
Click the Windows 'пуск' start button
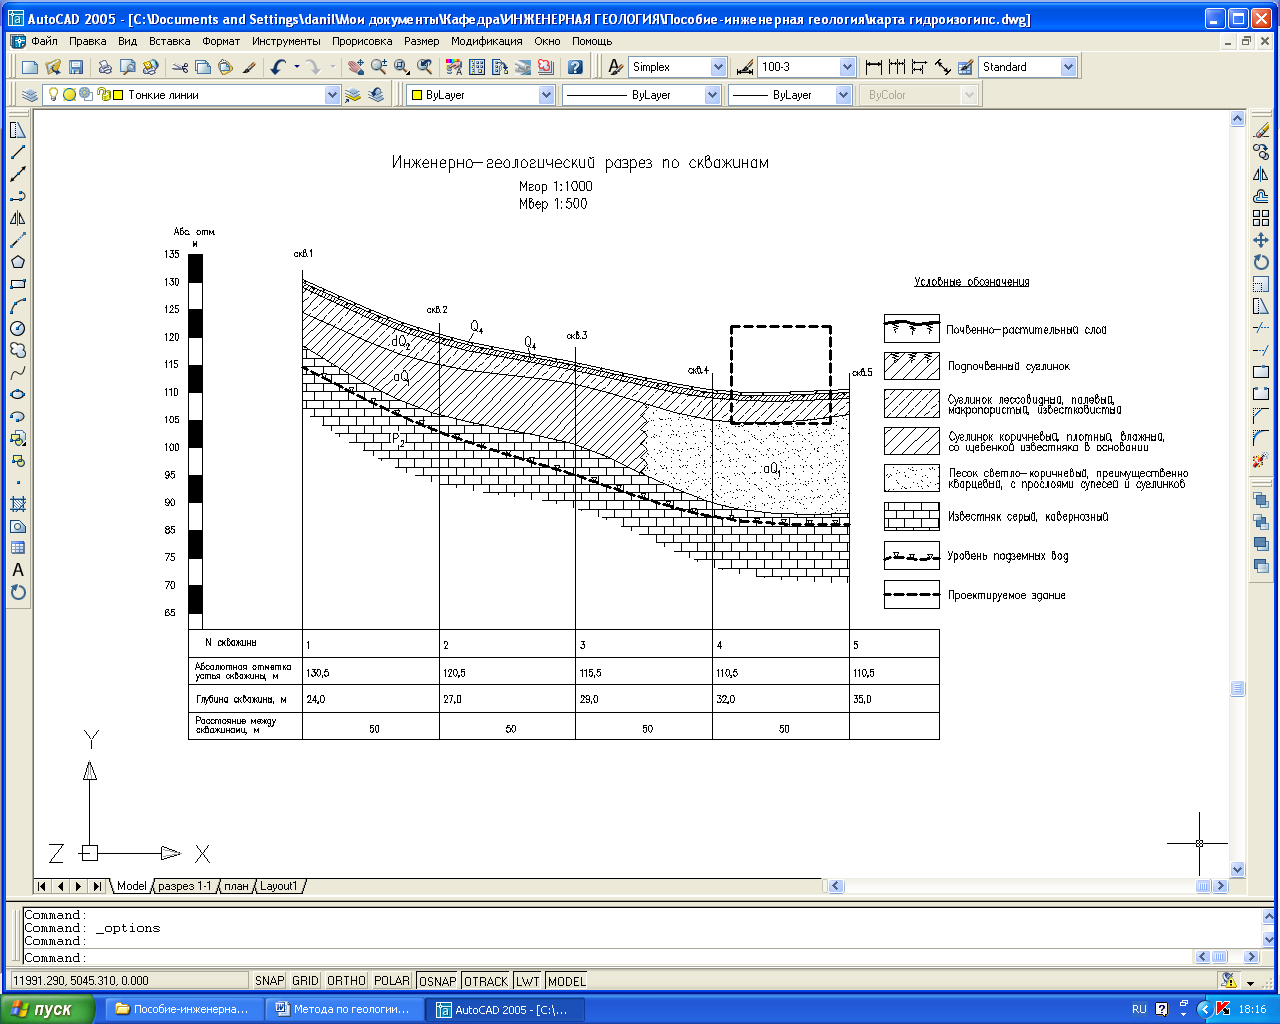coord(47,1009)
